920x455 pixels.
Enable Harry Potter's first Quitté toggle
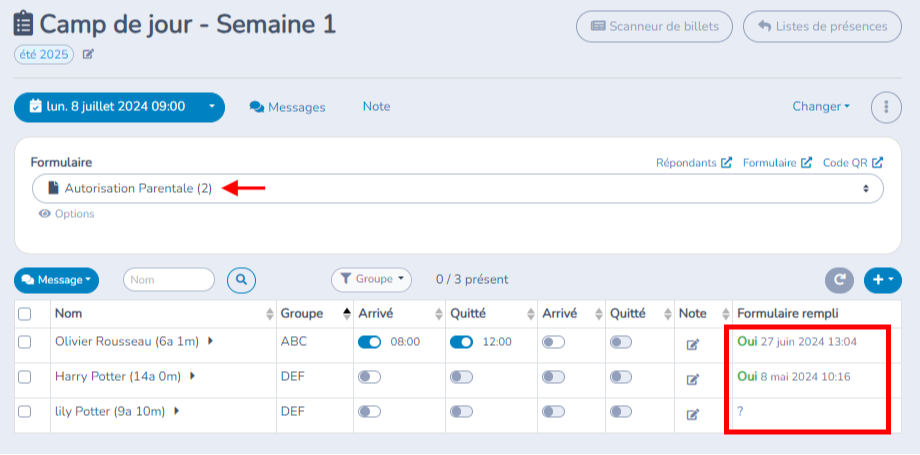tap(462, 378)
